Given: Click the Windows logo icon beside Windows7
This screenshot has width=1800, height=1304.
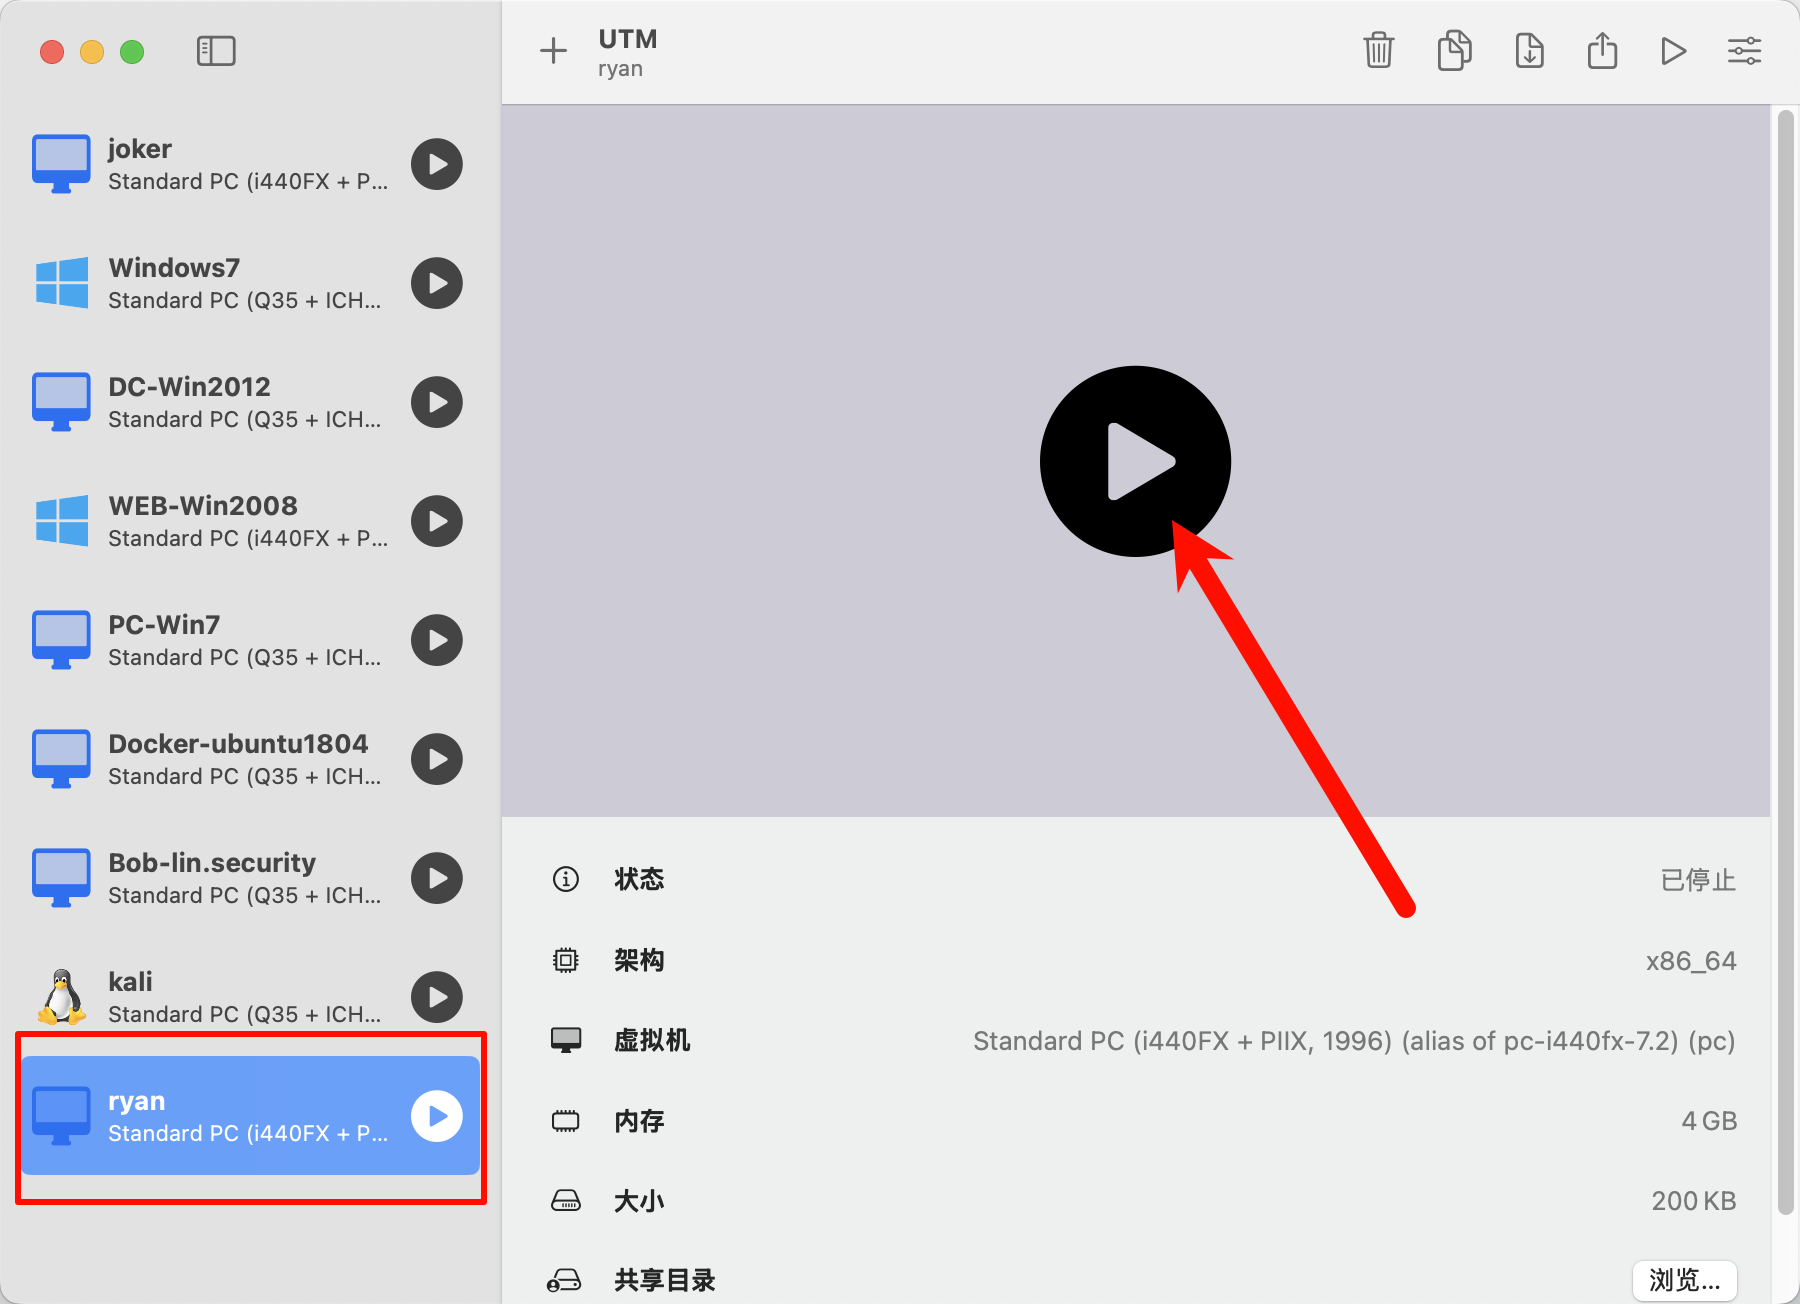Looking at the screenshot, I should click(62, 283).
